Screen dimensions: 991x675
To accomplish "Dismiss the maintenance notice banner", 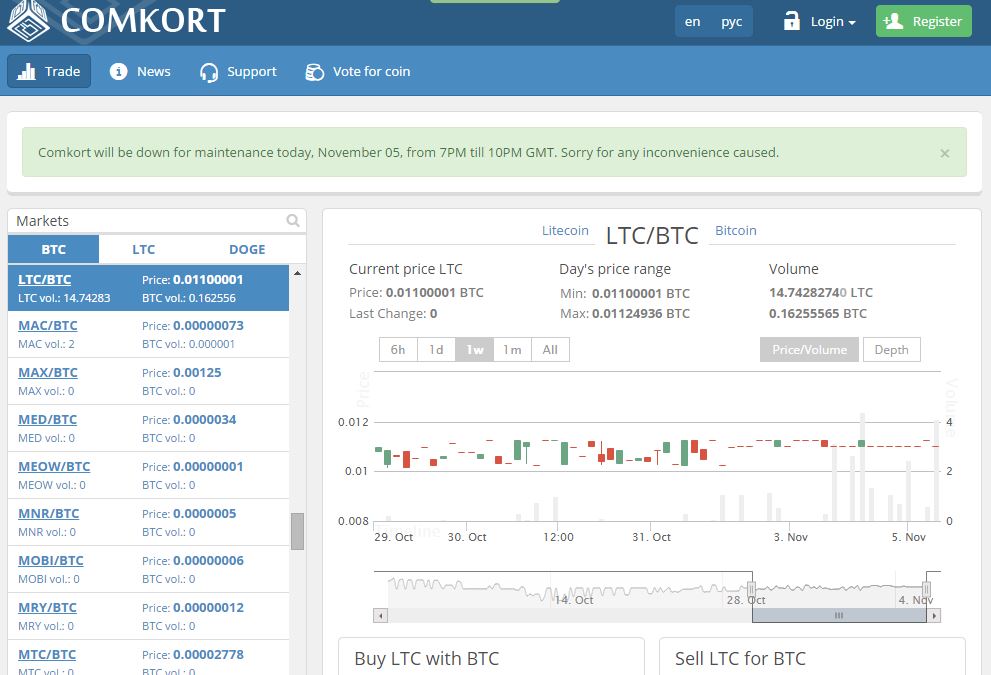I will (945, 153).
